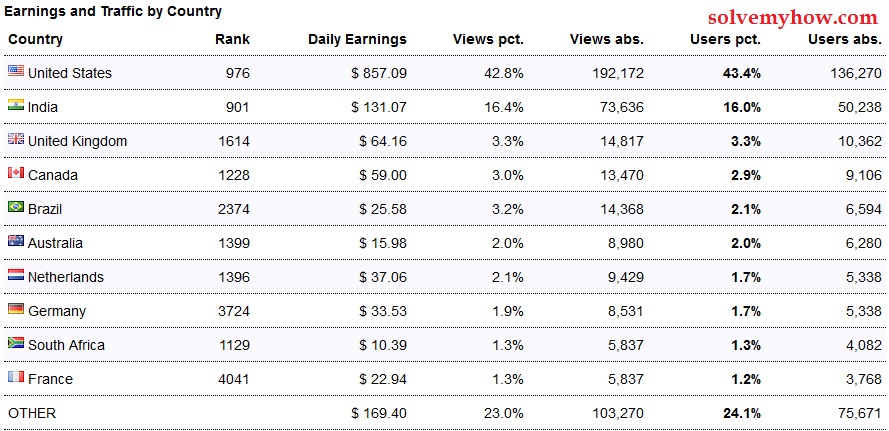The width and height of the screenshot is (889, 431).
Task: Click the Australia flag icon
Action: (16, 241)
